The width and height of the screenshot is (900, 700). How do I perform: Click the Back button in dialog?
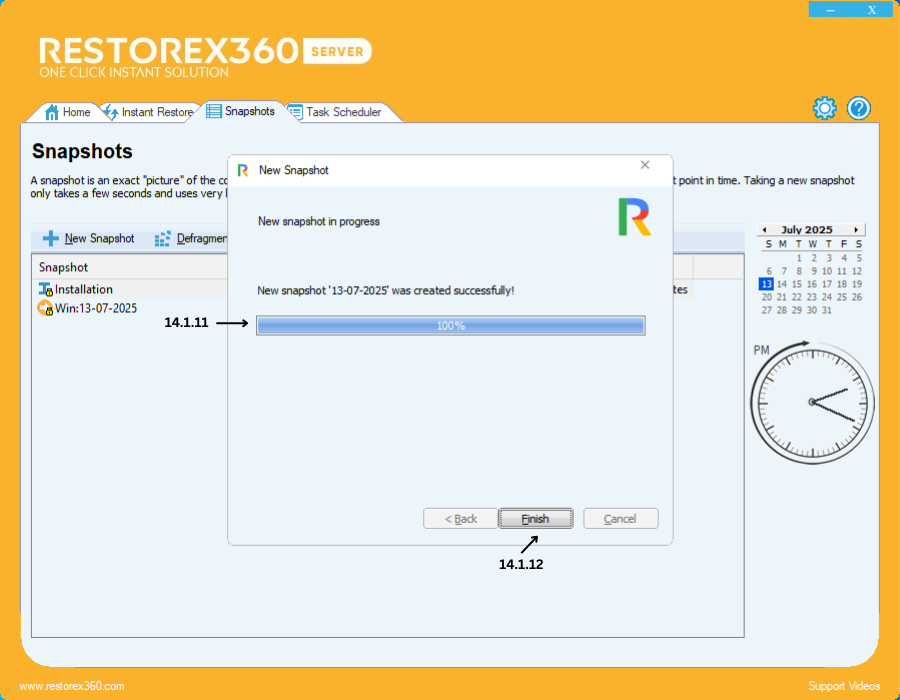point(460,519)
